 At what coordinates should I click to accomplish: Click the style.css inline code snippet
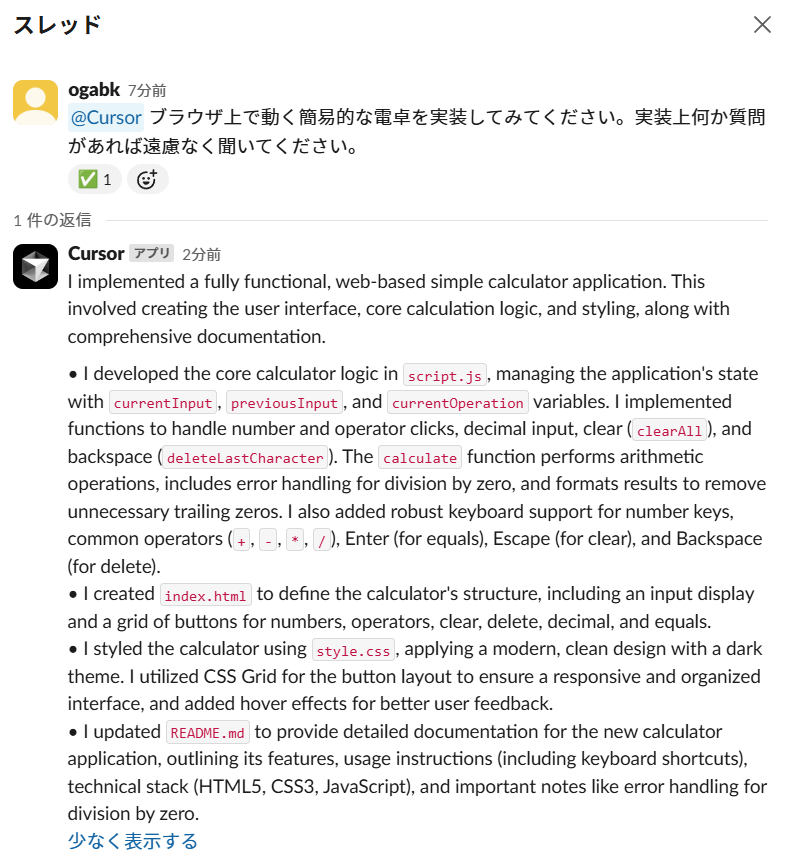353,650
